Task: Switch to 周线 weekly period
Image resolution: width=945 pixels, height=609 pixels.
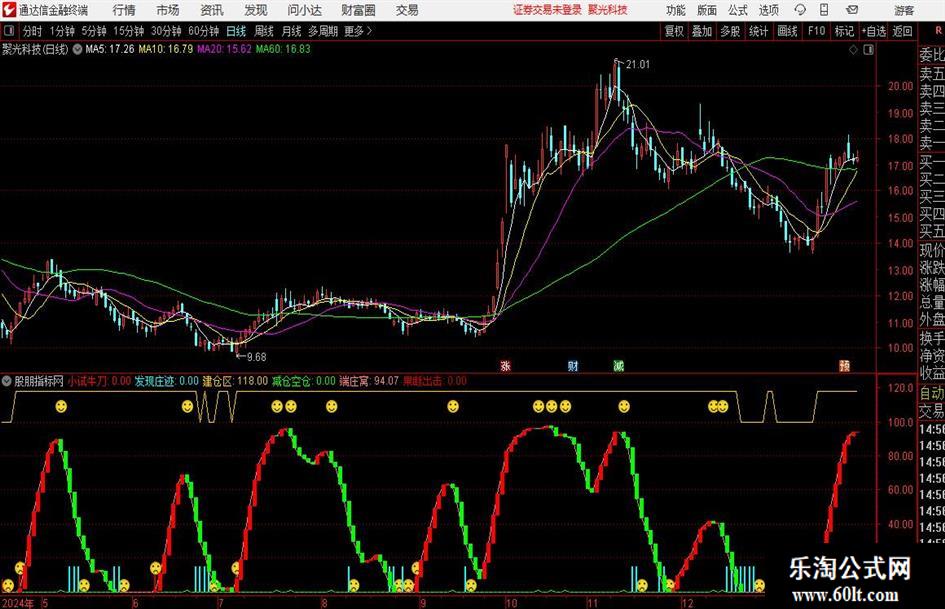Action: point(263,31)
